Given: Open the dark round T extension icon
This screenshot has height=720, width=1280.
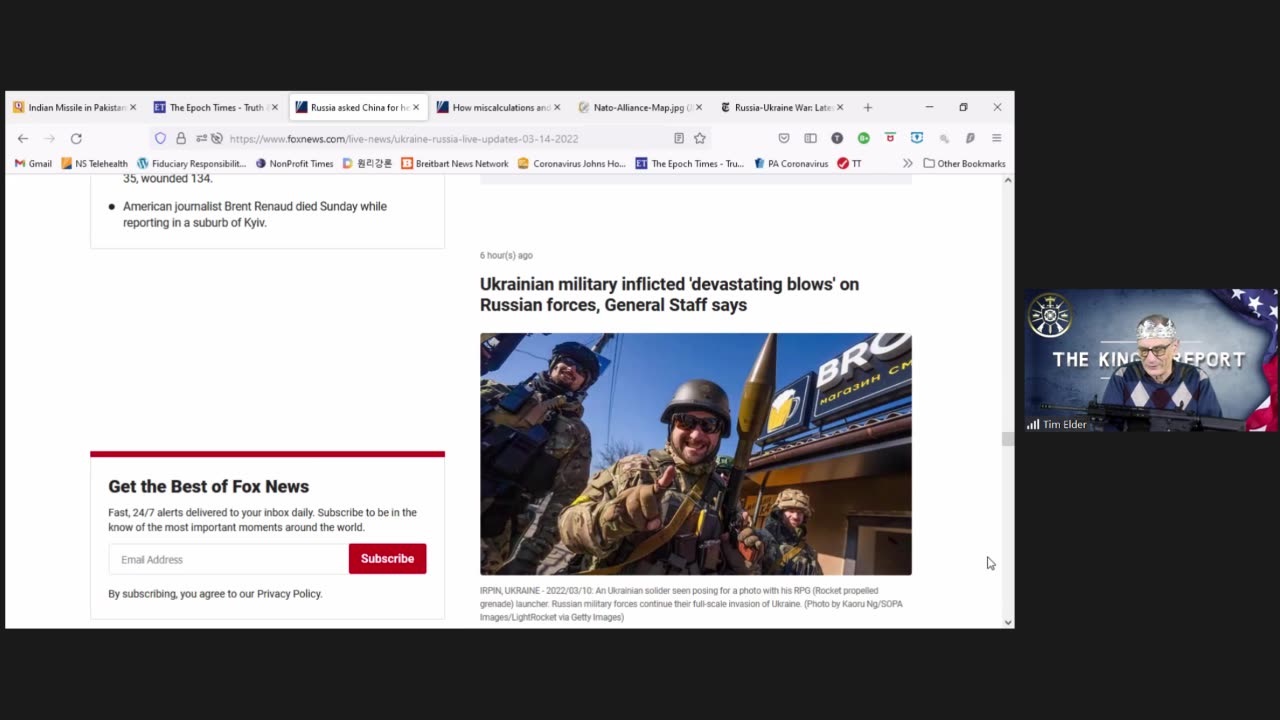Looking at the screenshot, I should [x=837, y=138].
